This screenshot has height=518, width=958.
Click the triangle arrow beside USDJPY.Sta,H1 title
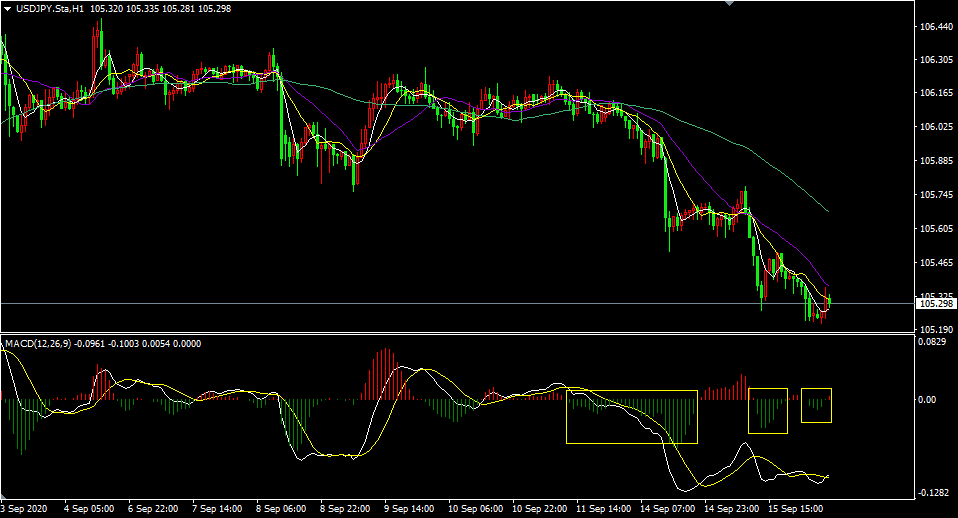click(7, 9)
